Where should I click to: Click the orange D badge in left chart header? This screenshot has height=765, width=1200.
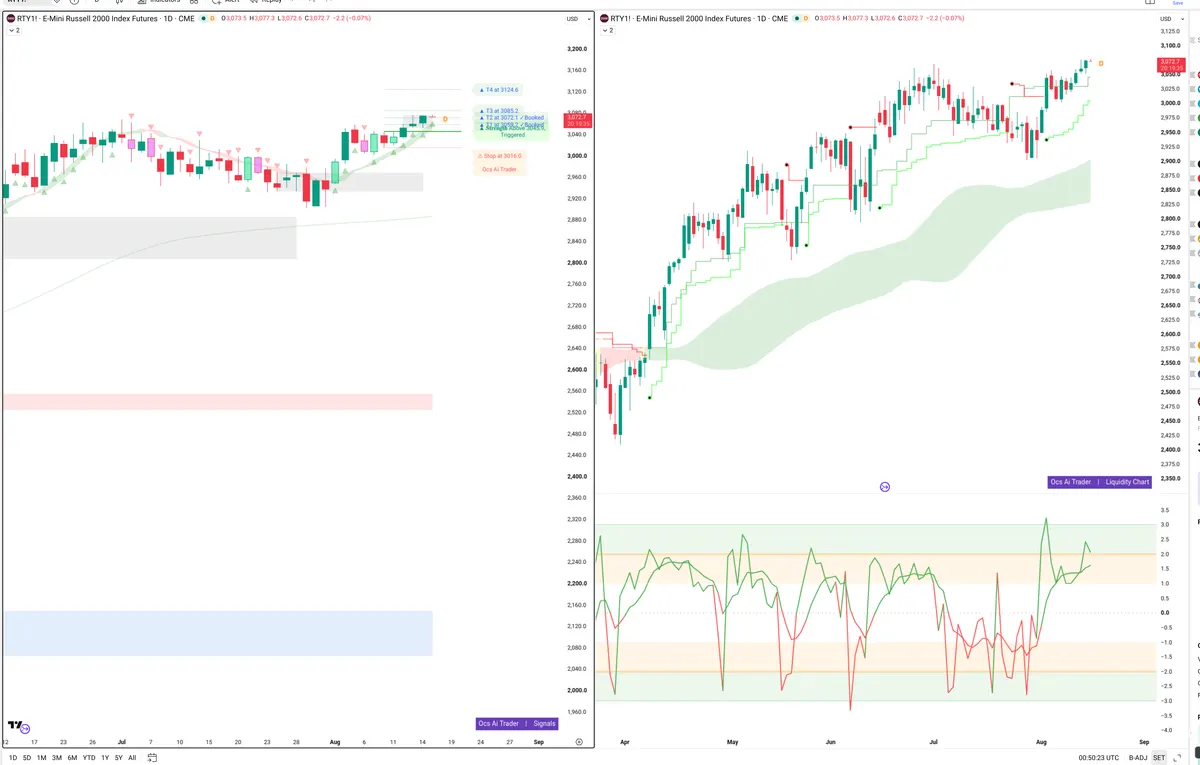213,19
